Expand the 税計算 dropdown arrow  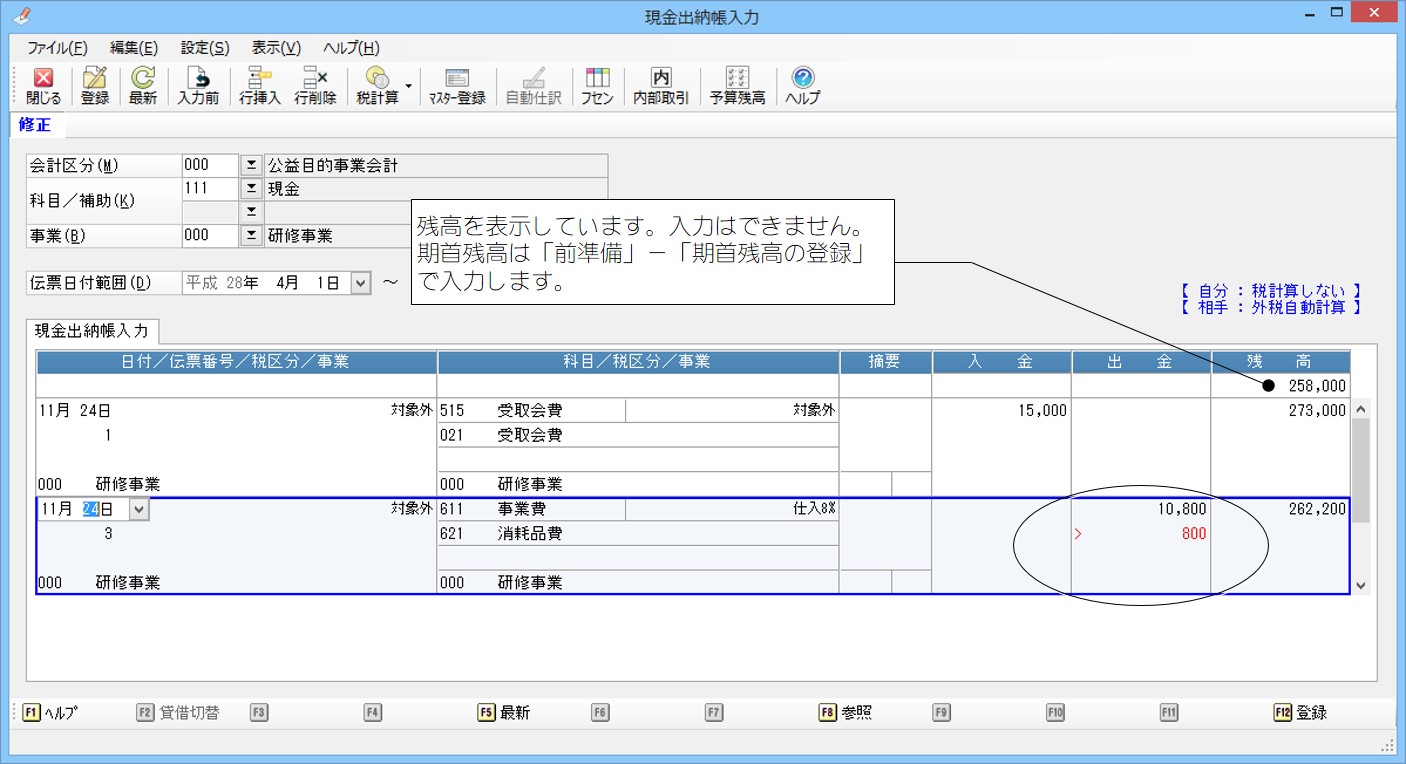pos(408,86)
